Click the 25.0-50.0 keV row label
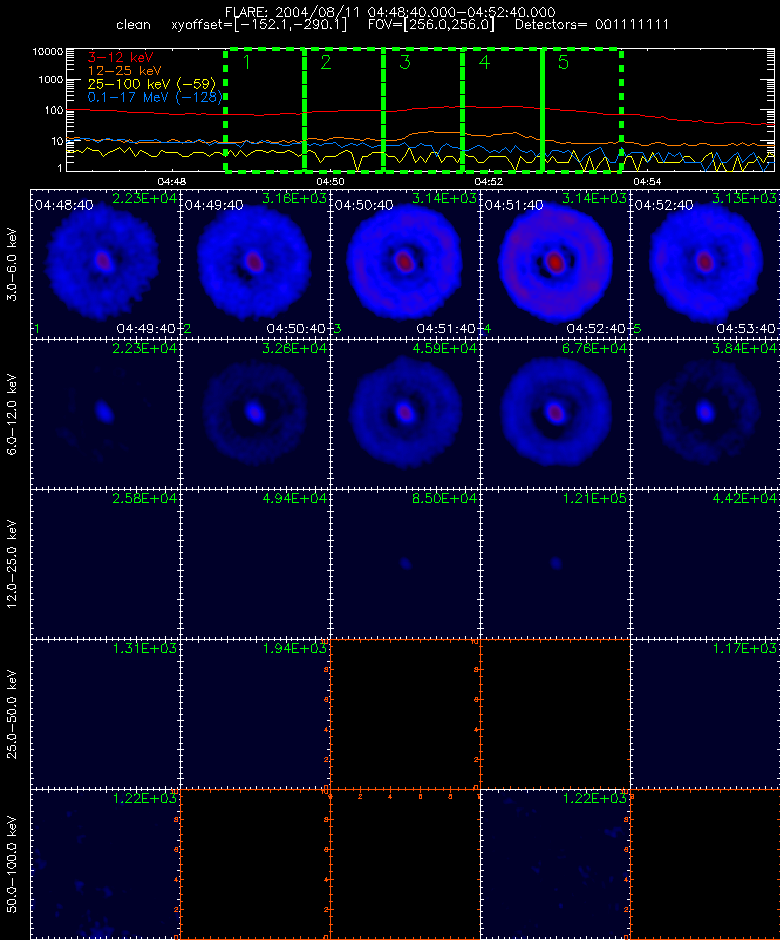Image resolution: width=780 pixels, height=940 pixels. click(12, 714)
